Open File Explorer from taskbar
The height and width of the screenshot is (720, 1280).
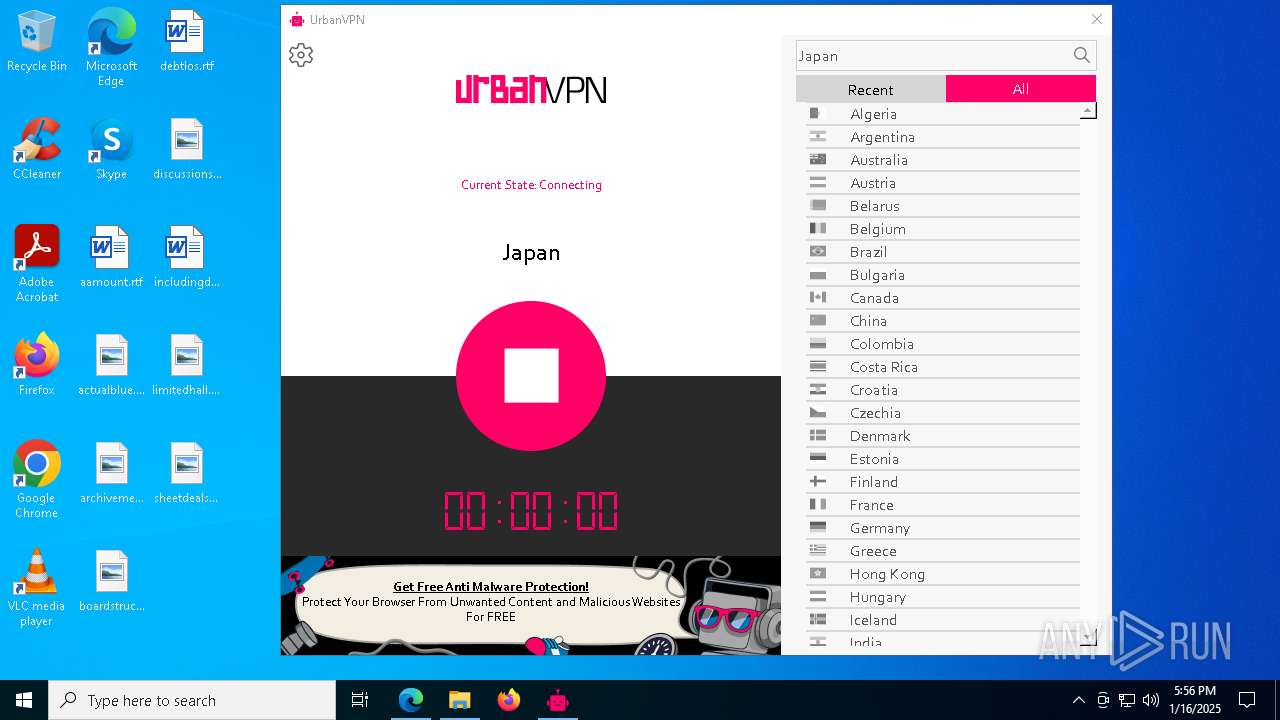[x=459, y=700]
